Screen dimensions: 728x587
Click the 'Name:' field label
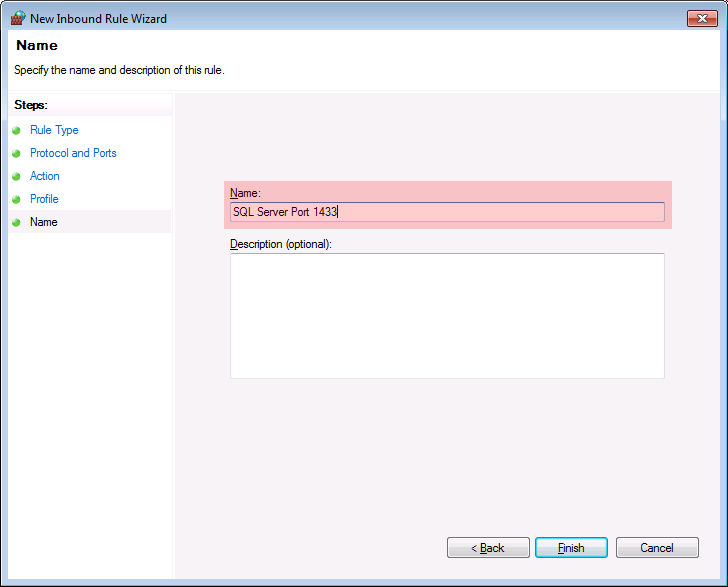[x=245, y=193]
